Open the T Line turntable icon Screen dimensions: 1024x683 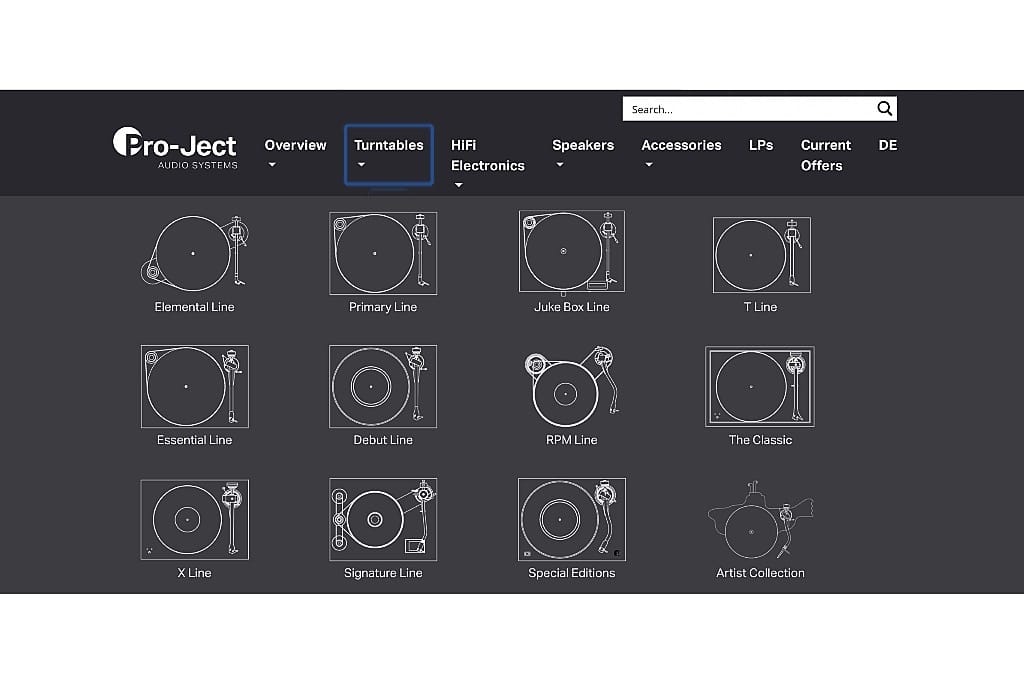(761, 255)
